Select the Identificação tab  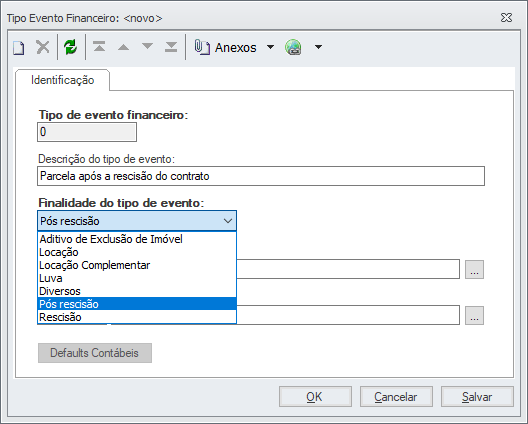click(x=63, y=80)
